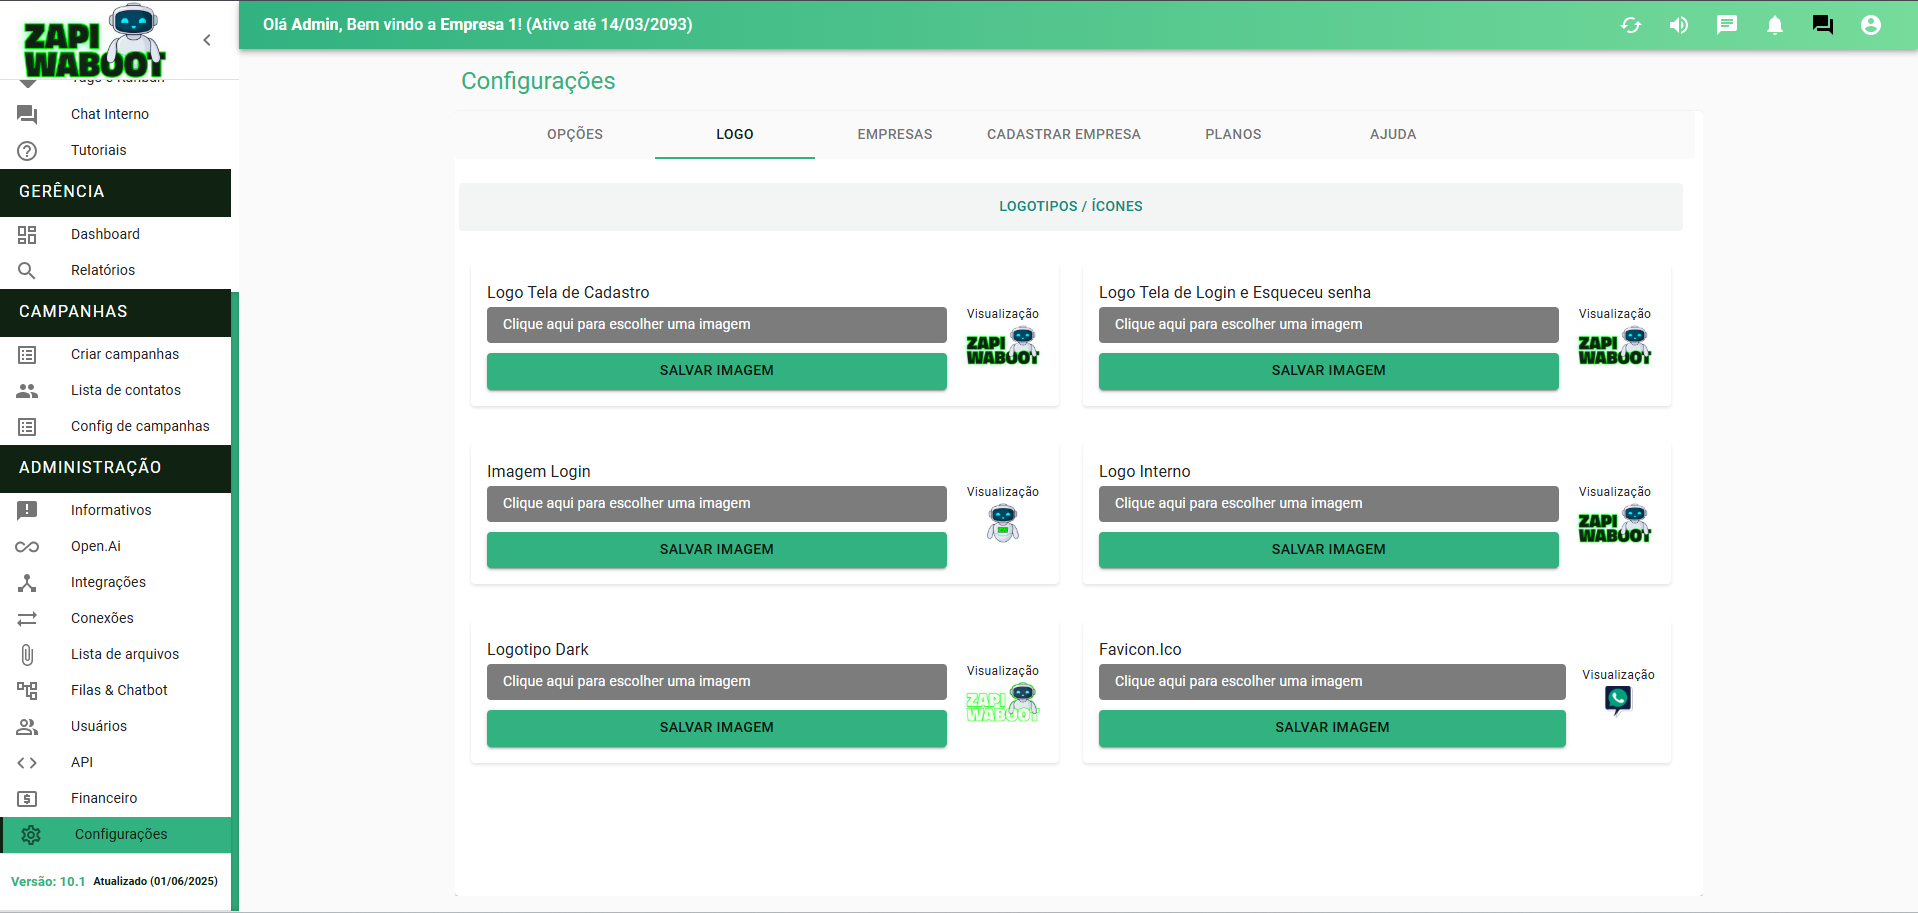This screenshot has height=913, width=1918.
Task: Click the Tutoriais question mark icon
Action: point(27,150)
